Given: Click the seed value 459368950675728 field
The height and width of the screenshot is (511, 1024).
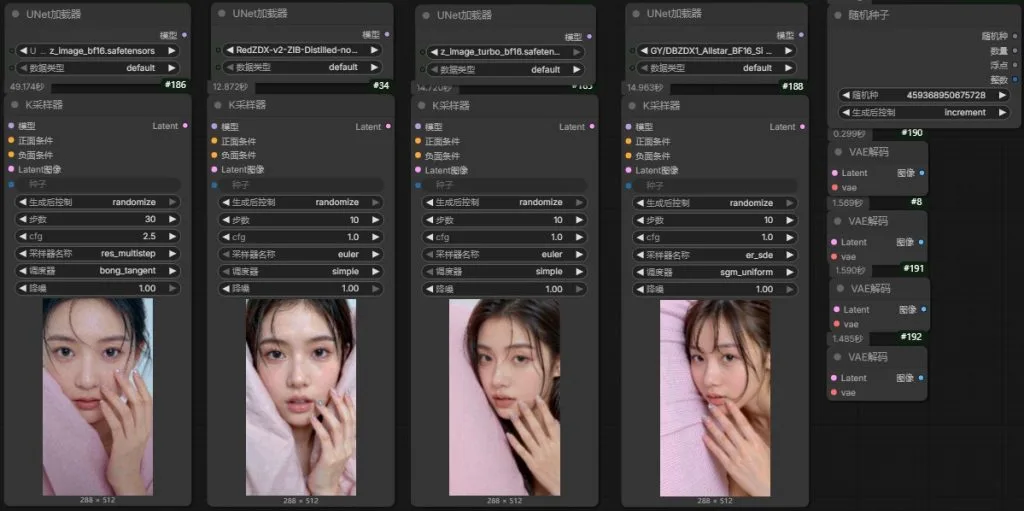Looking at the screenshot, I should [923, 95].
